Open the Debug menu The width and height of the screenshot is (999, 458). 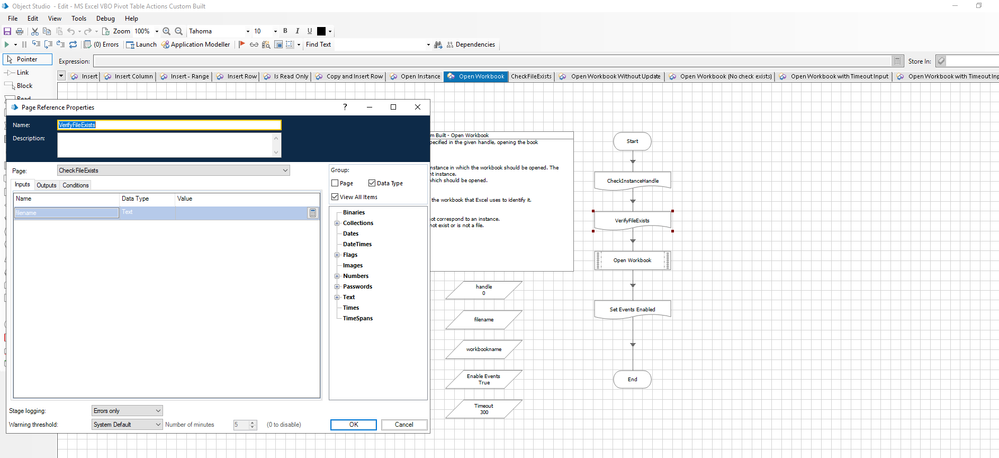point(105,18)
